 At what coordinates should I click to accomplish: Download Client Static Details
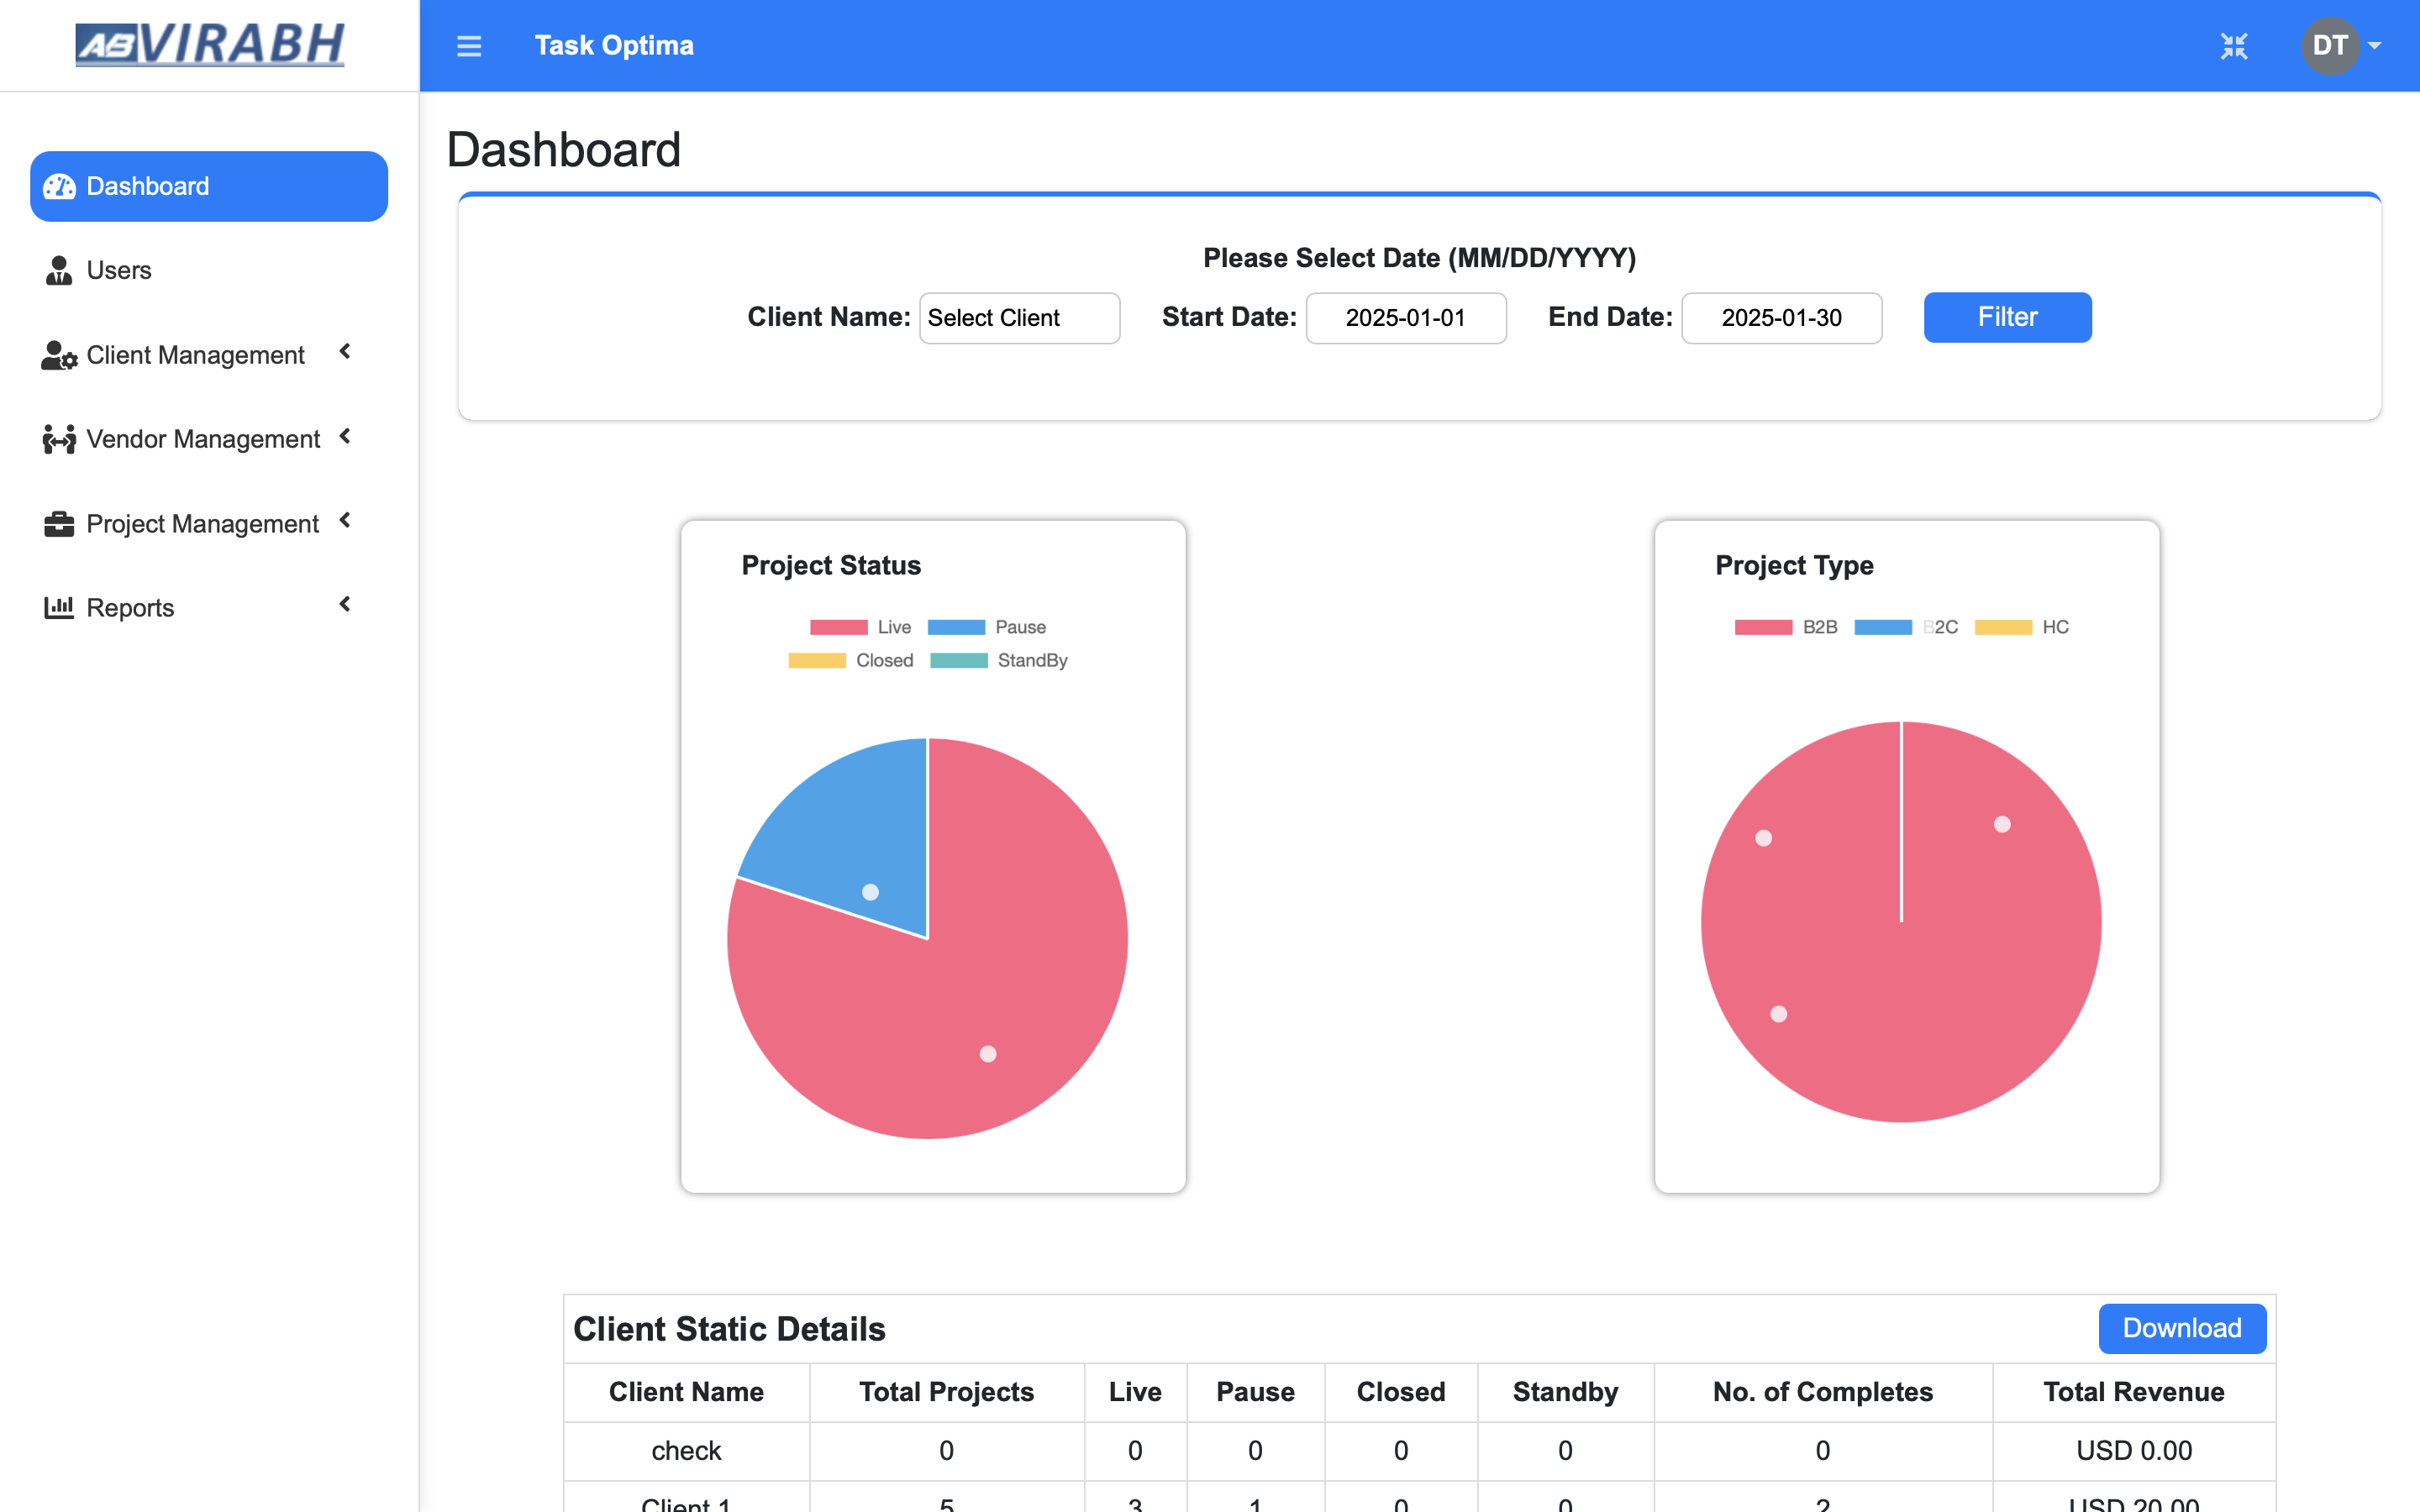(x=2181, y=1328)
